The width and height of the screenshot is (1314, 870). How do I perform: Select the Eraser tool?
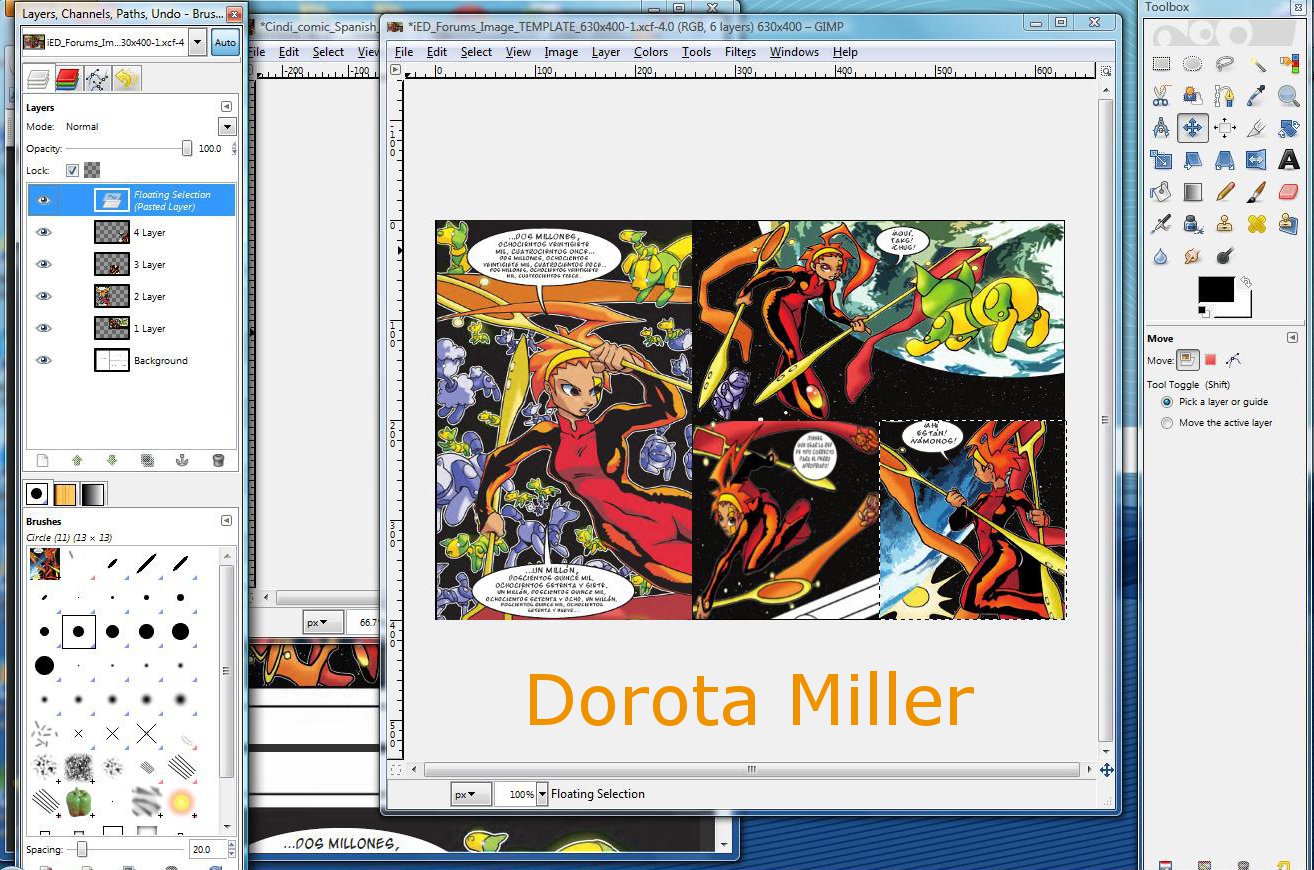pos(1287,192)
